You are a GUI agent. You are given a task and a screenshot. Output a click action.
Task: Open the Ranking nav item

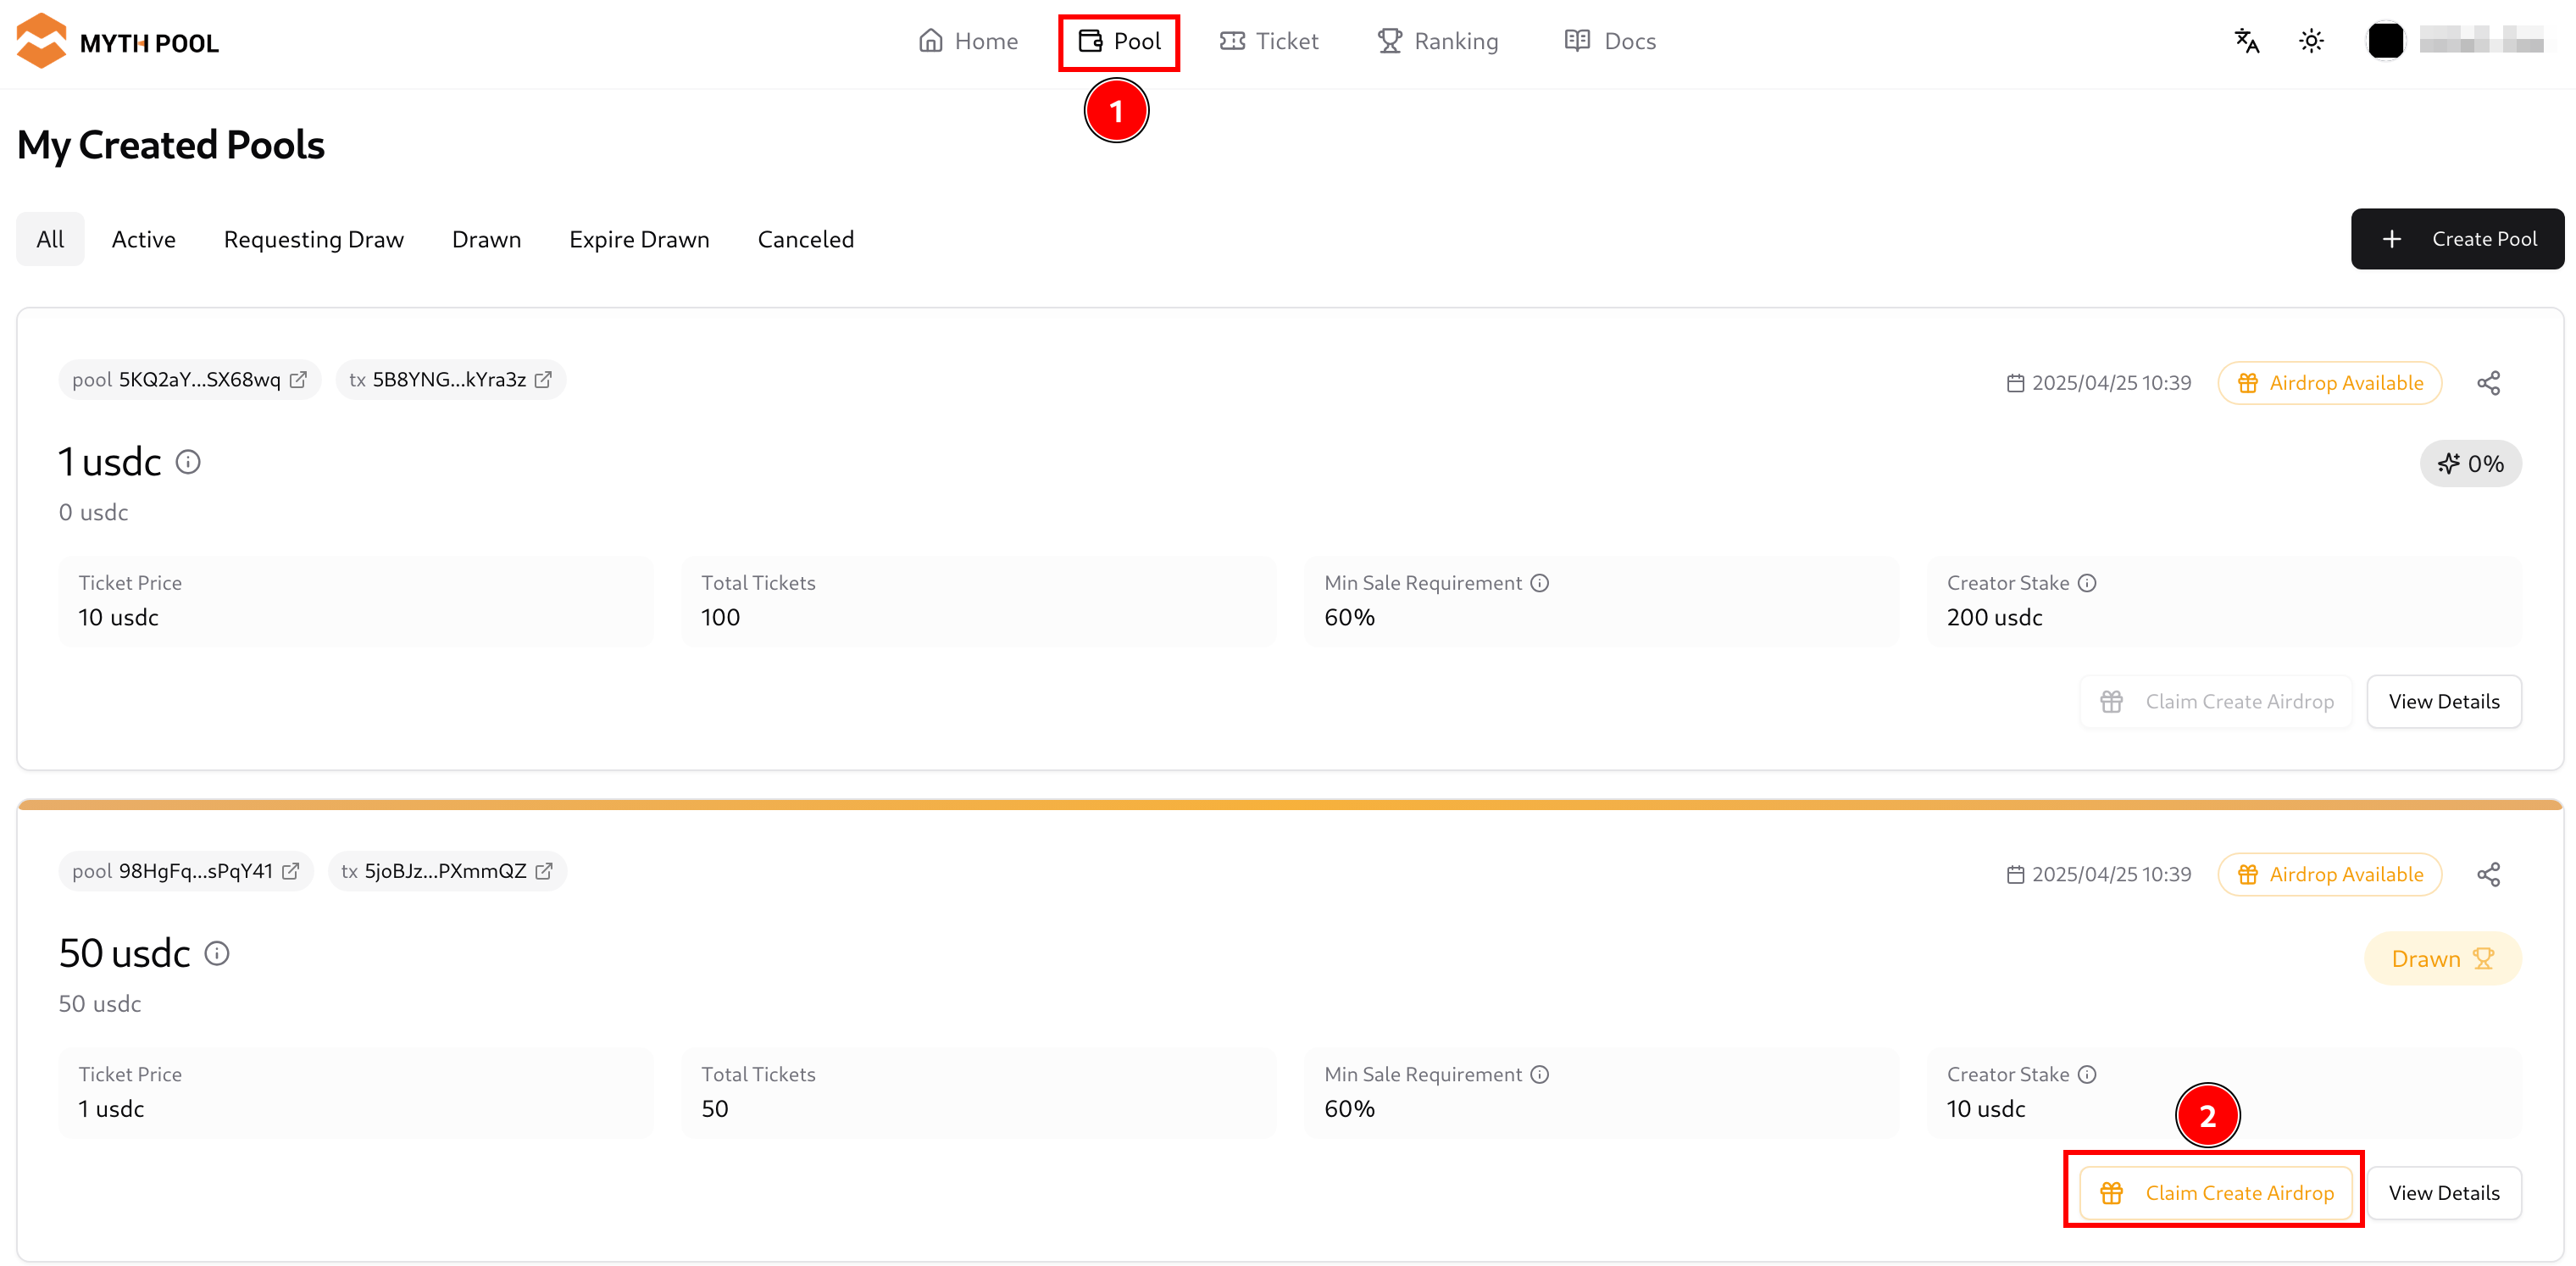click(1437, 41)
